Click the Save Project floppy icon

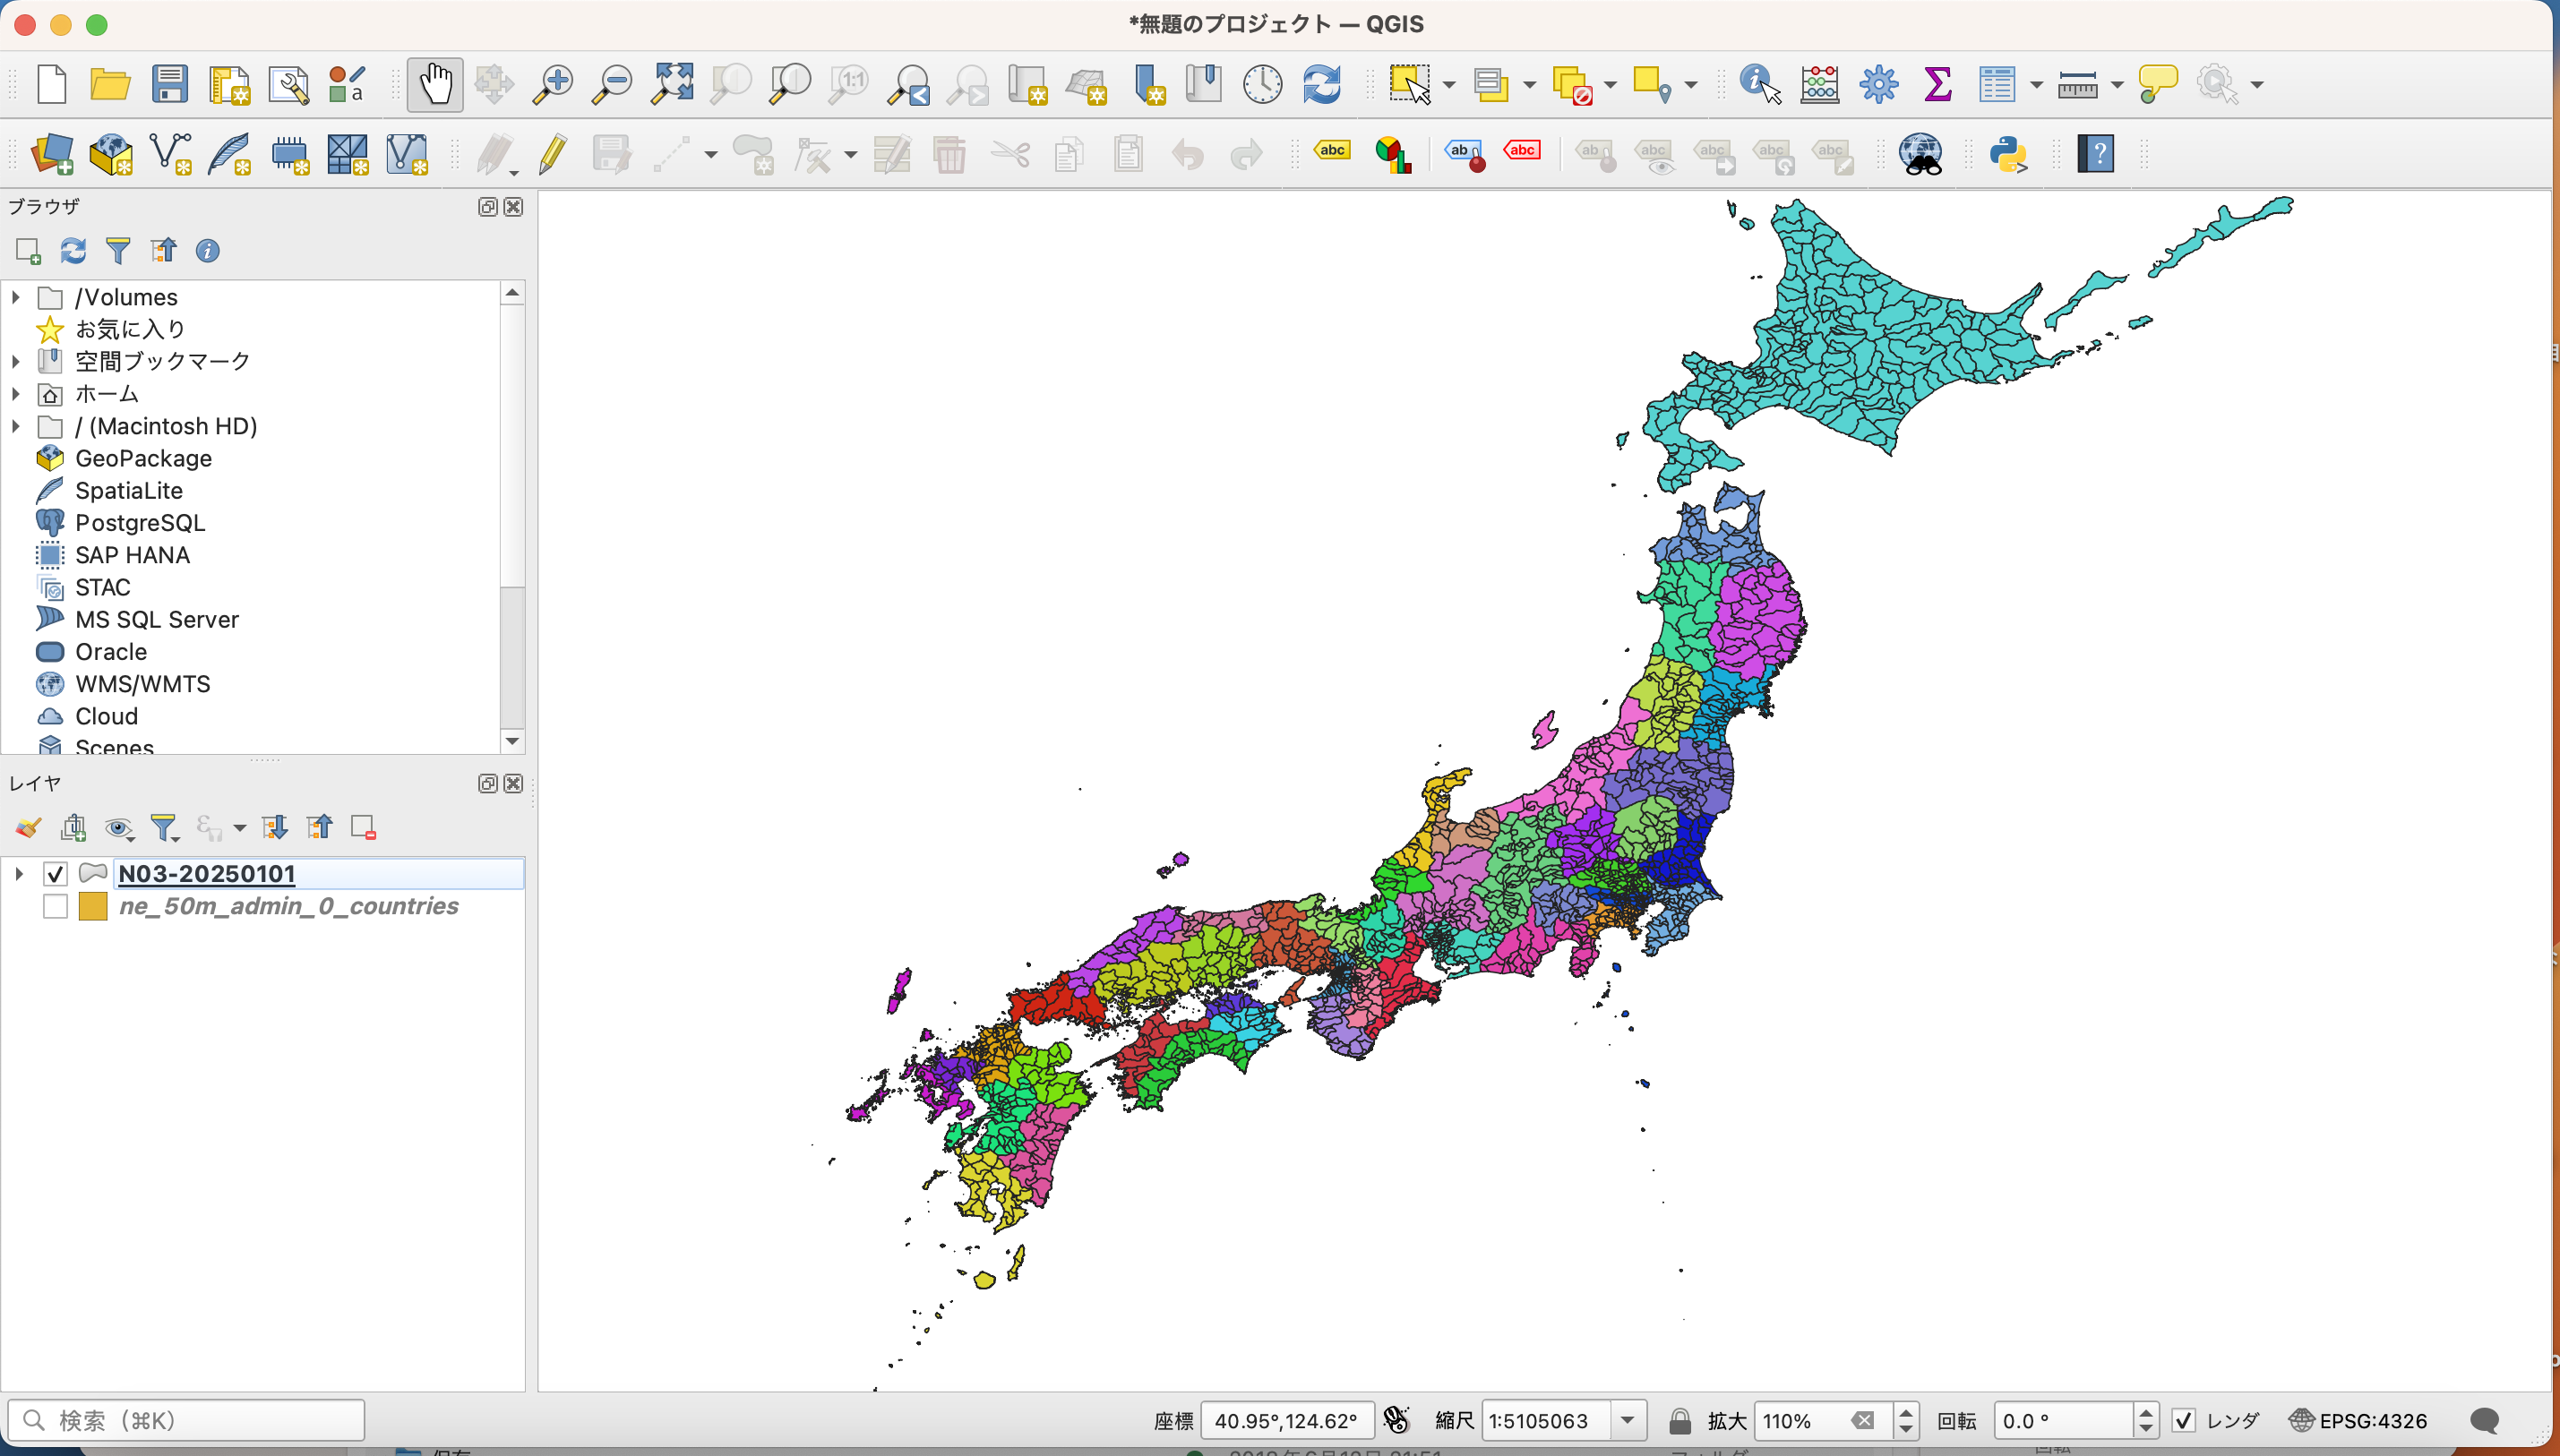[x=169, y=84]
